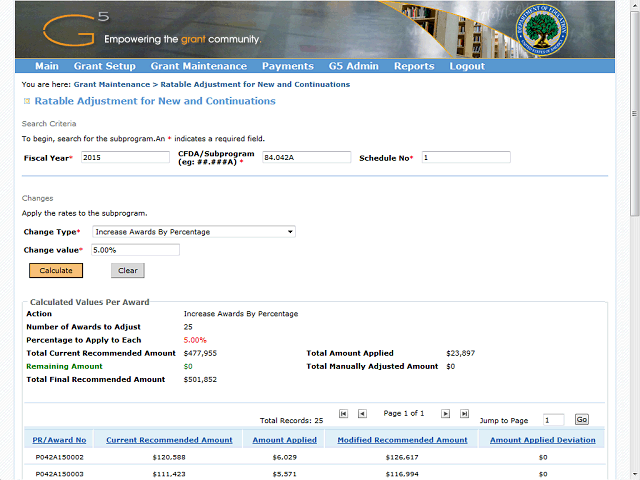
Task: Toggle the section icon beside the page title
Action: tap(27, 101)
